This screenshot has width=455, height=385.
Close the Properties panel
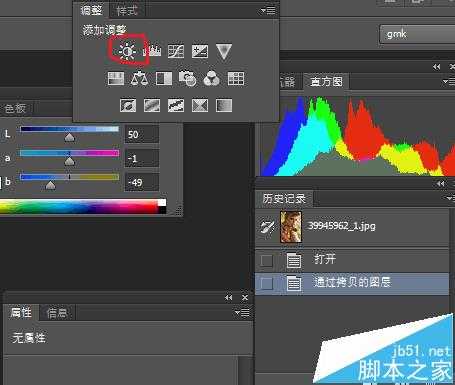tap(245, 297)
